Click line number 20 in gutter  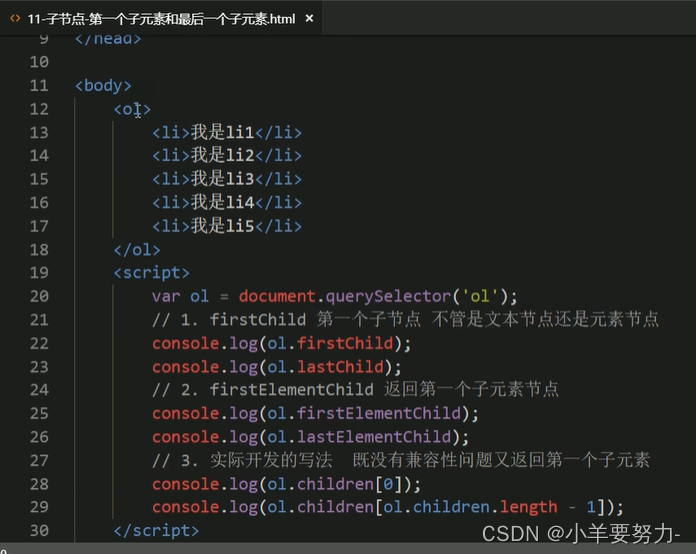pos(39,297)
